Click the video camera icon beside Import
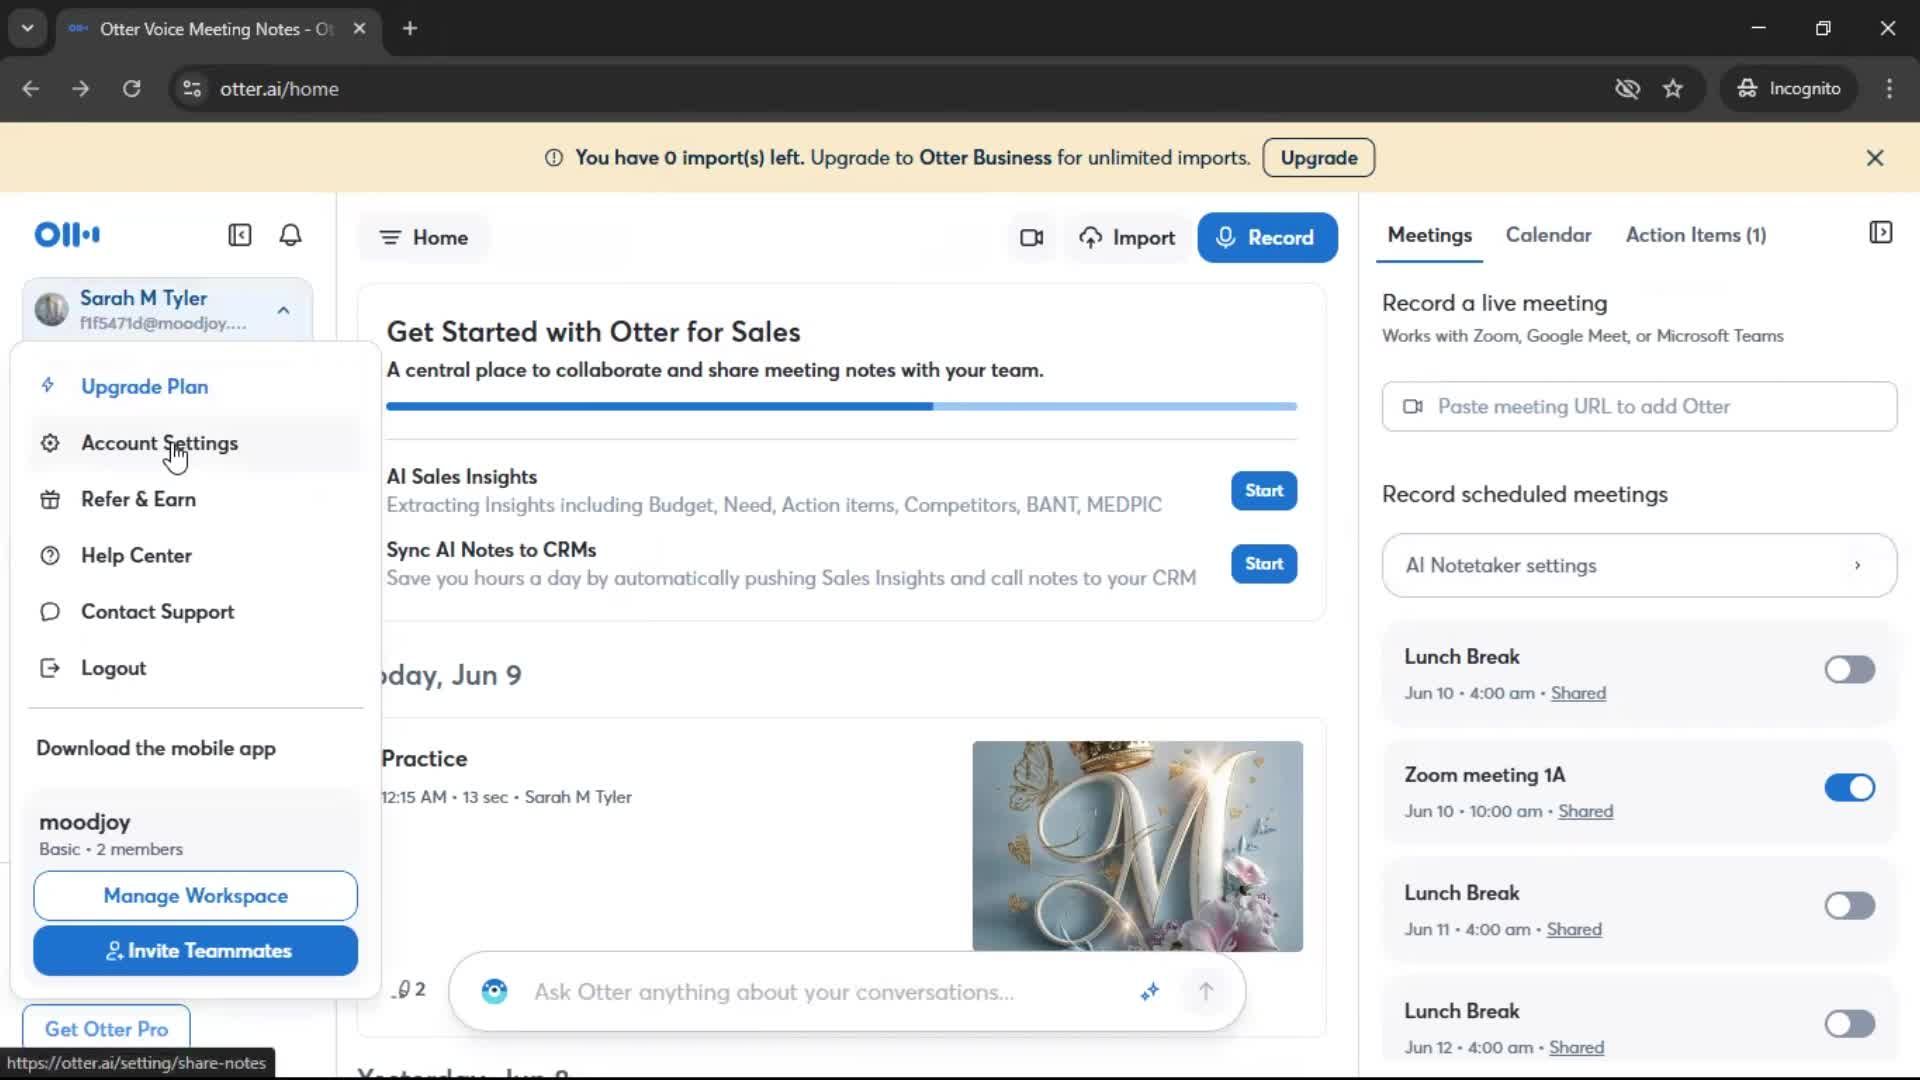Image resolution: width=1920 pixels, height=1080 pixels. [1031, 238]
